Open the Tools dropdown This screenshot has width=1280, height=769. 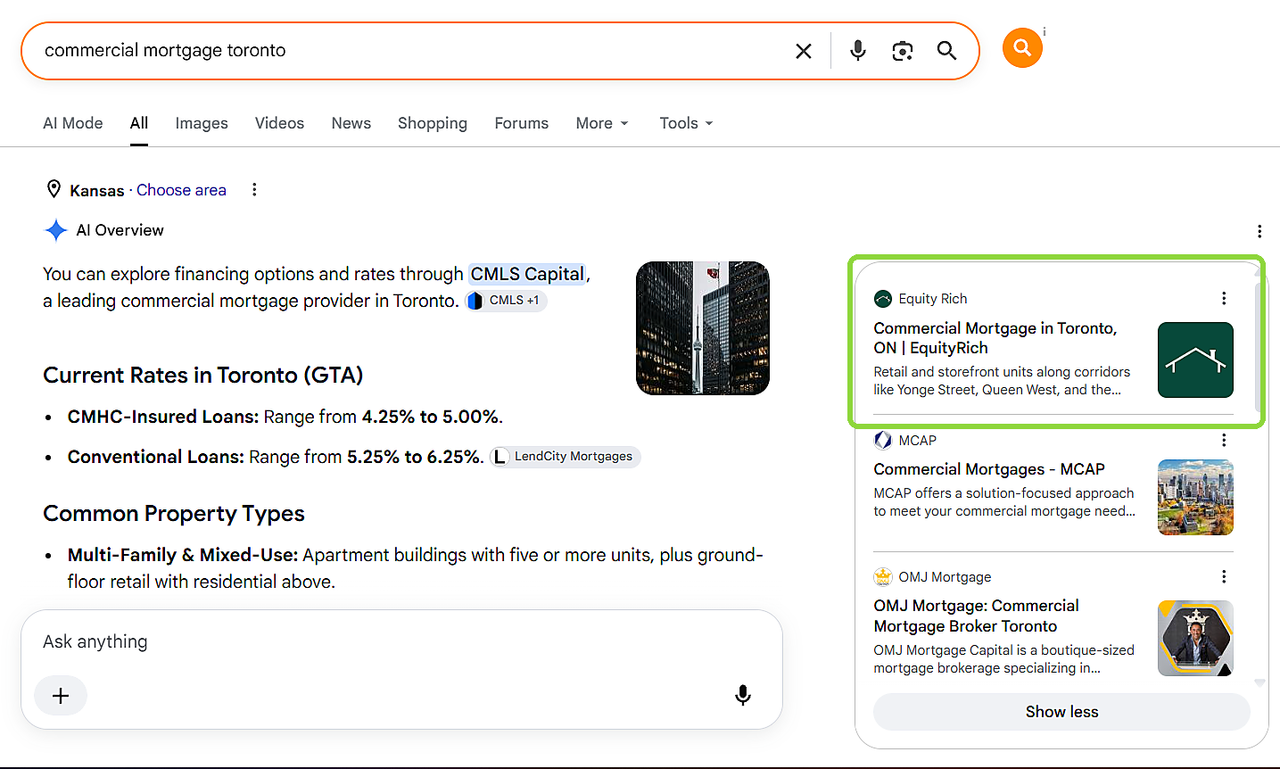click(x=686, y=123)
